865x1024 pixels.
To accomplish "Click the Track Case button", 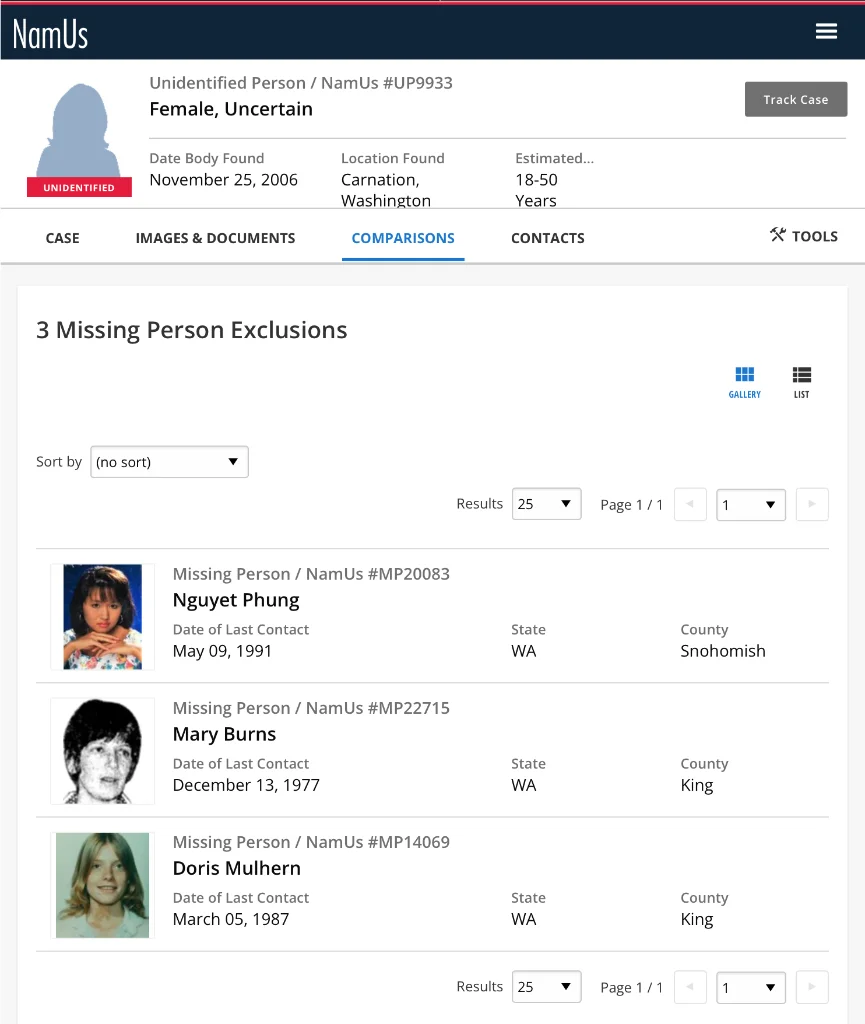I will (795, 99).
